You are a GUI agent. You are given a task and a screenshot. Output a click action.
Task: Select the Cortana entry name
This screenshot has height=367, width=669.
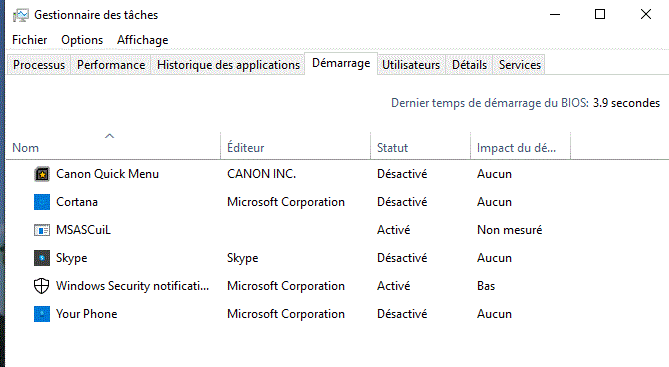[x=77, y=202]
